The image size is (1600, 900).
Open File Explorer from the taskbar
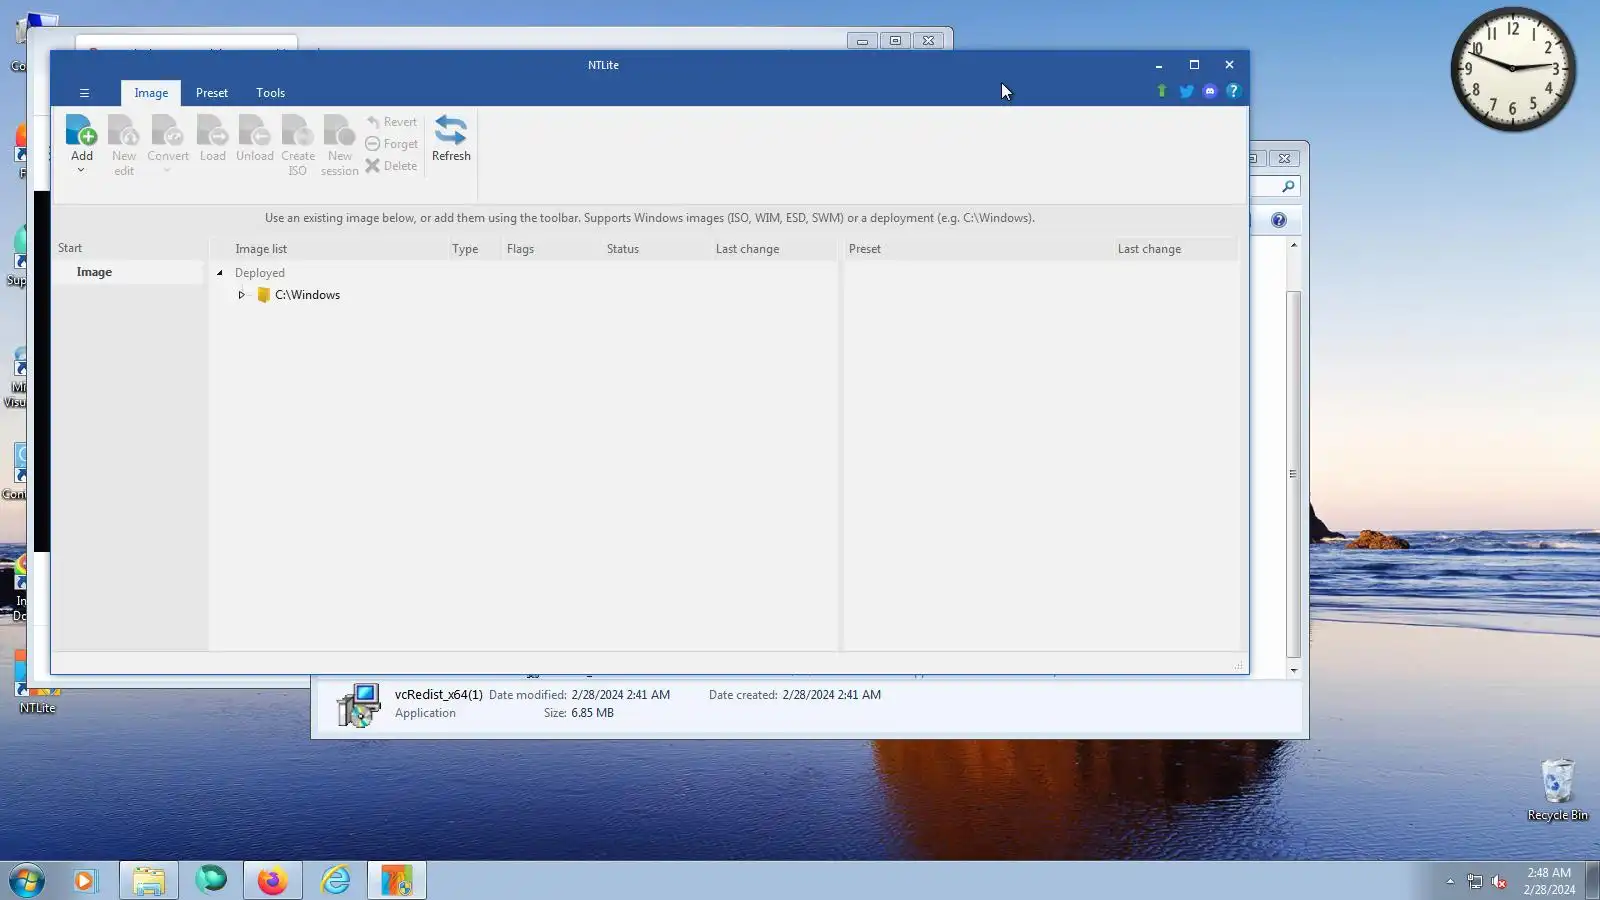click(x=149, y=881)
